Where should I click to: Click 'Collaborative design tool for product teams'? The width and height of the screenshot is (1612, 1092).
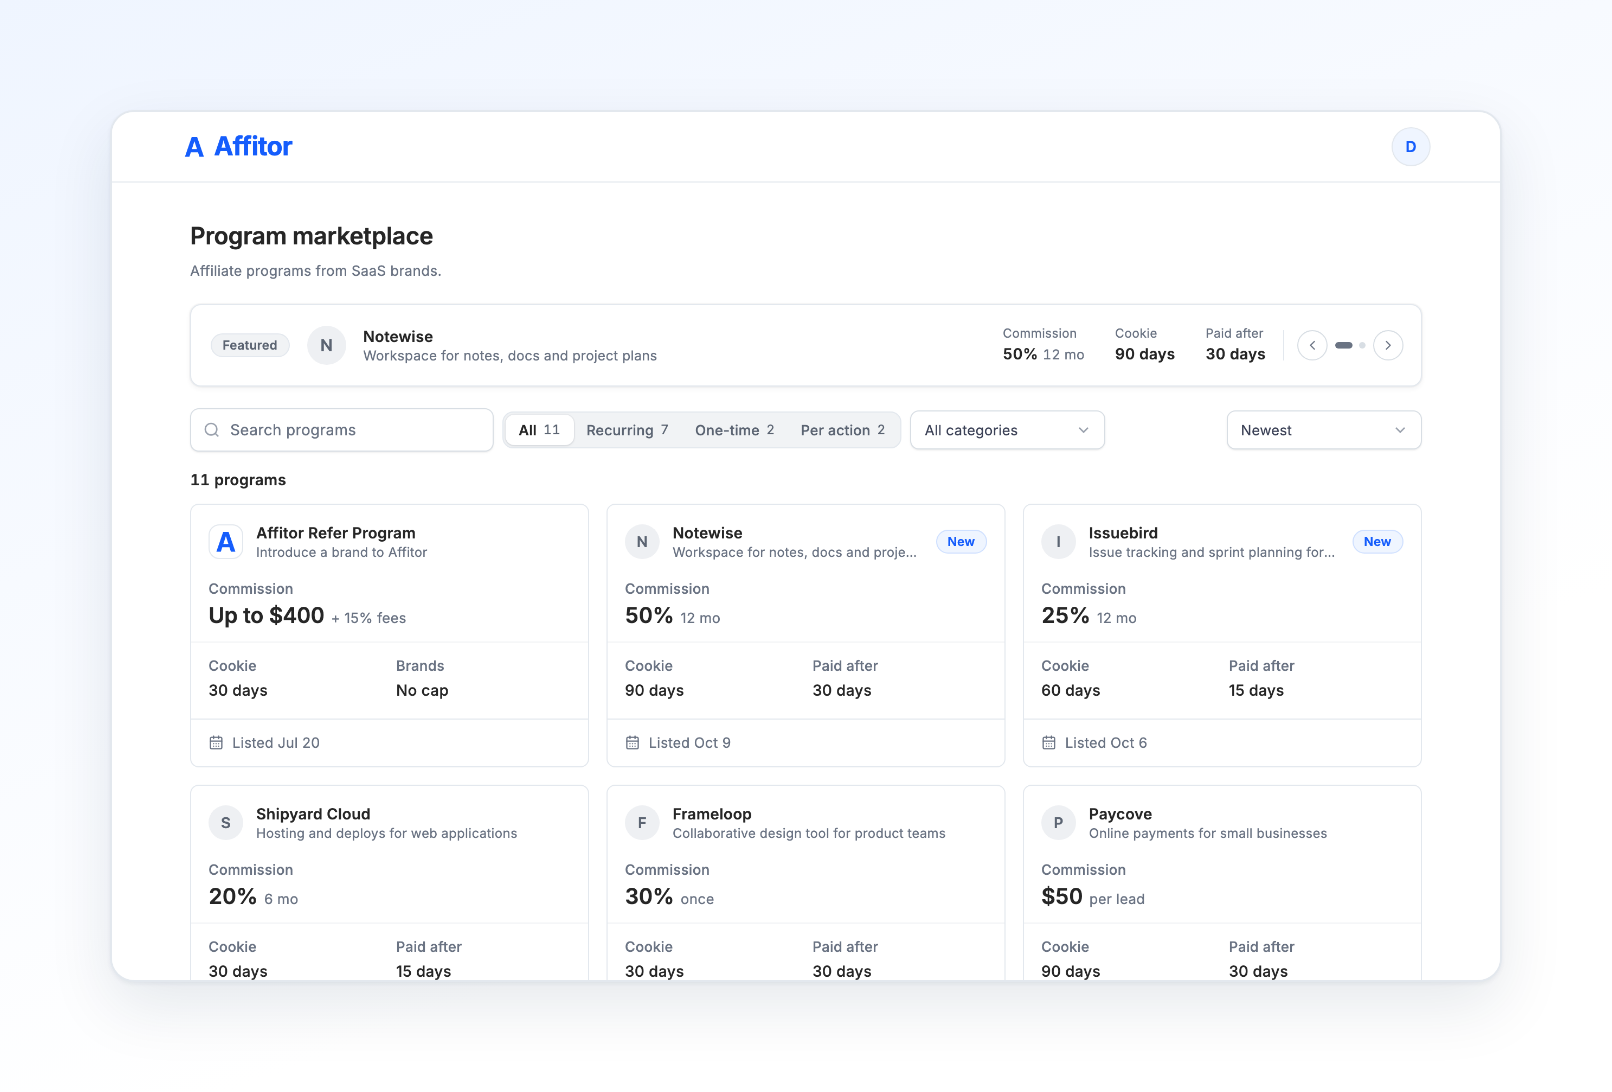pos(809,834)
